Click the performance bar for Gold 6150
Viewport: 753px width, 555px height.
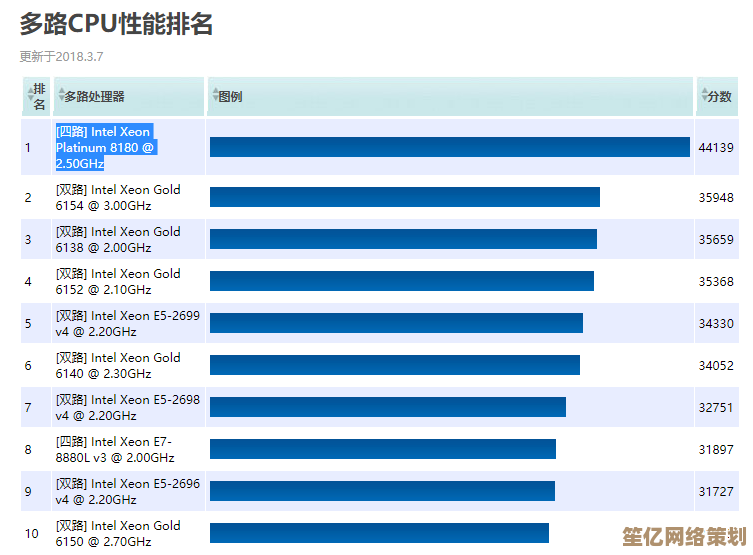pyautogui.click(x=379, y=533)
